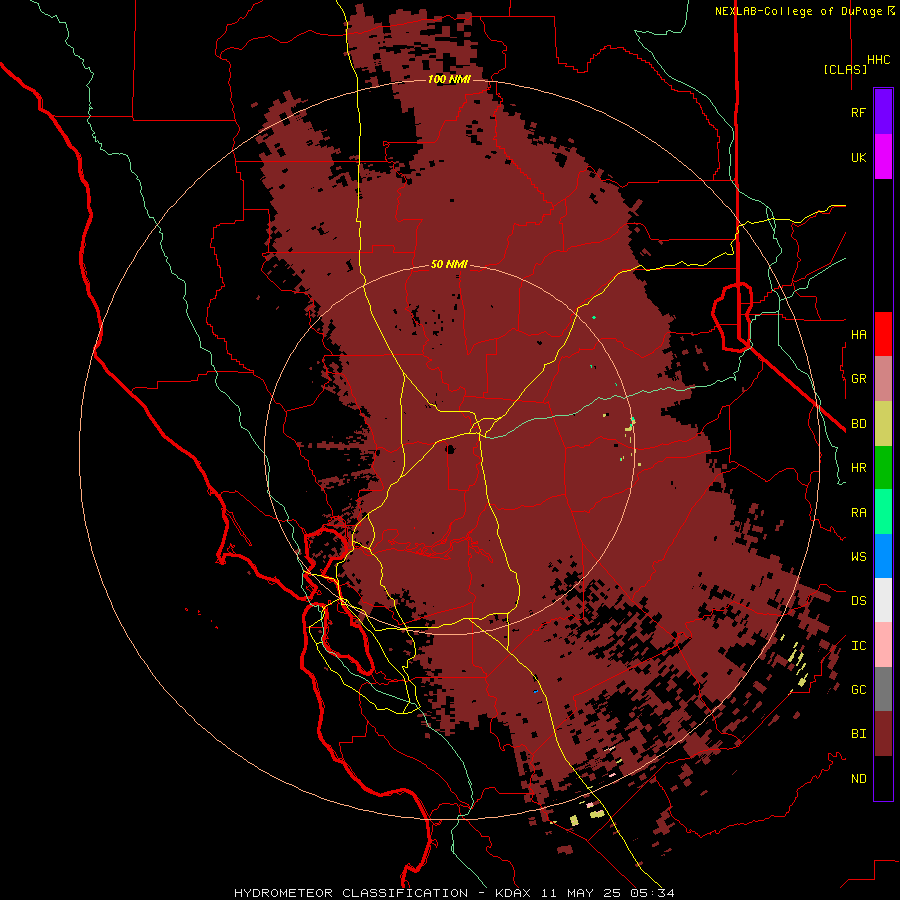Click the ND black legend swatch
Screen dimensions: 900x900
[883, 778]
